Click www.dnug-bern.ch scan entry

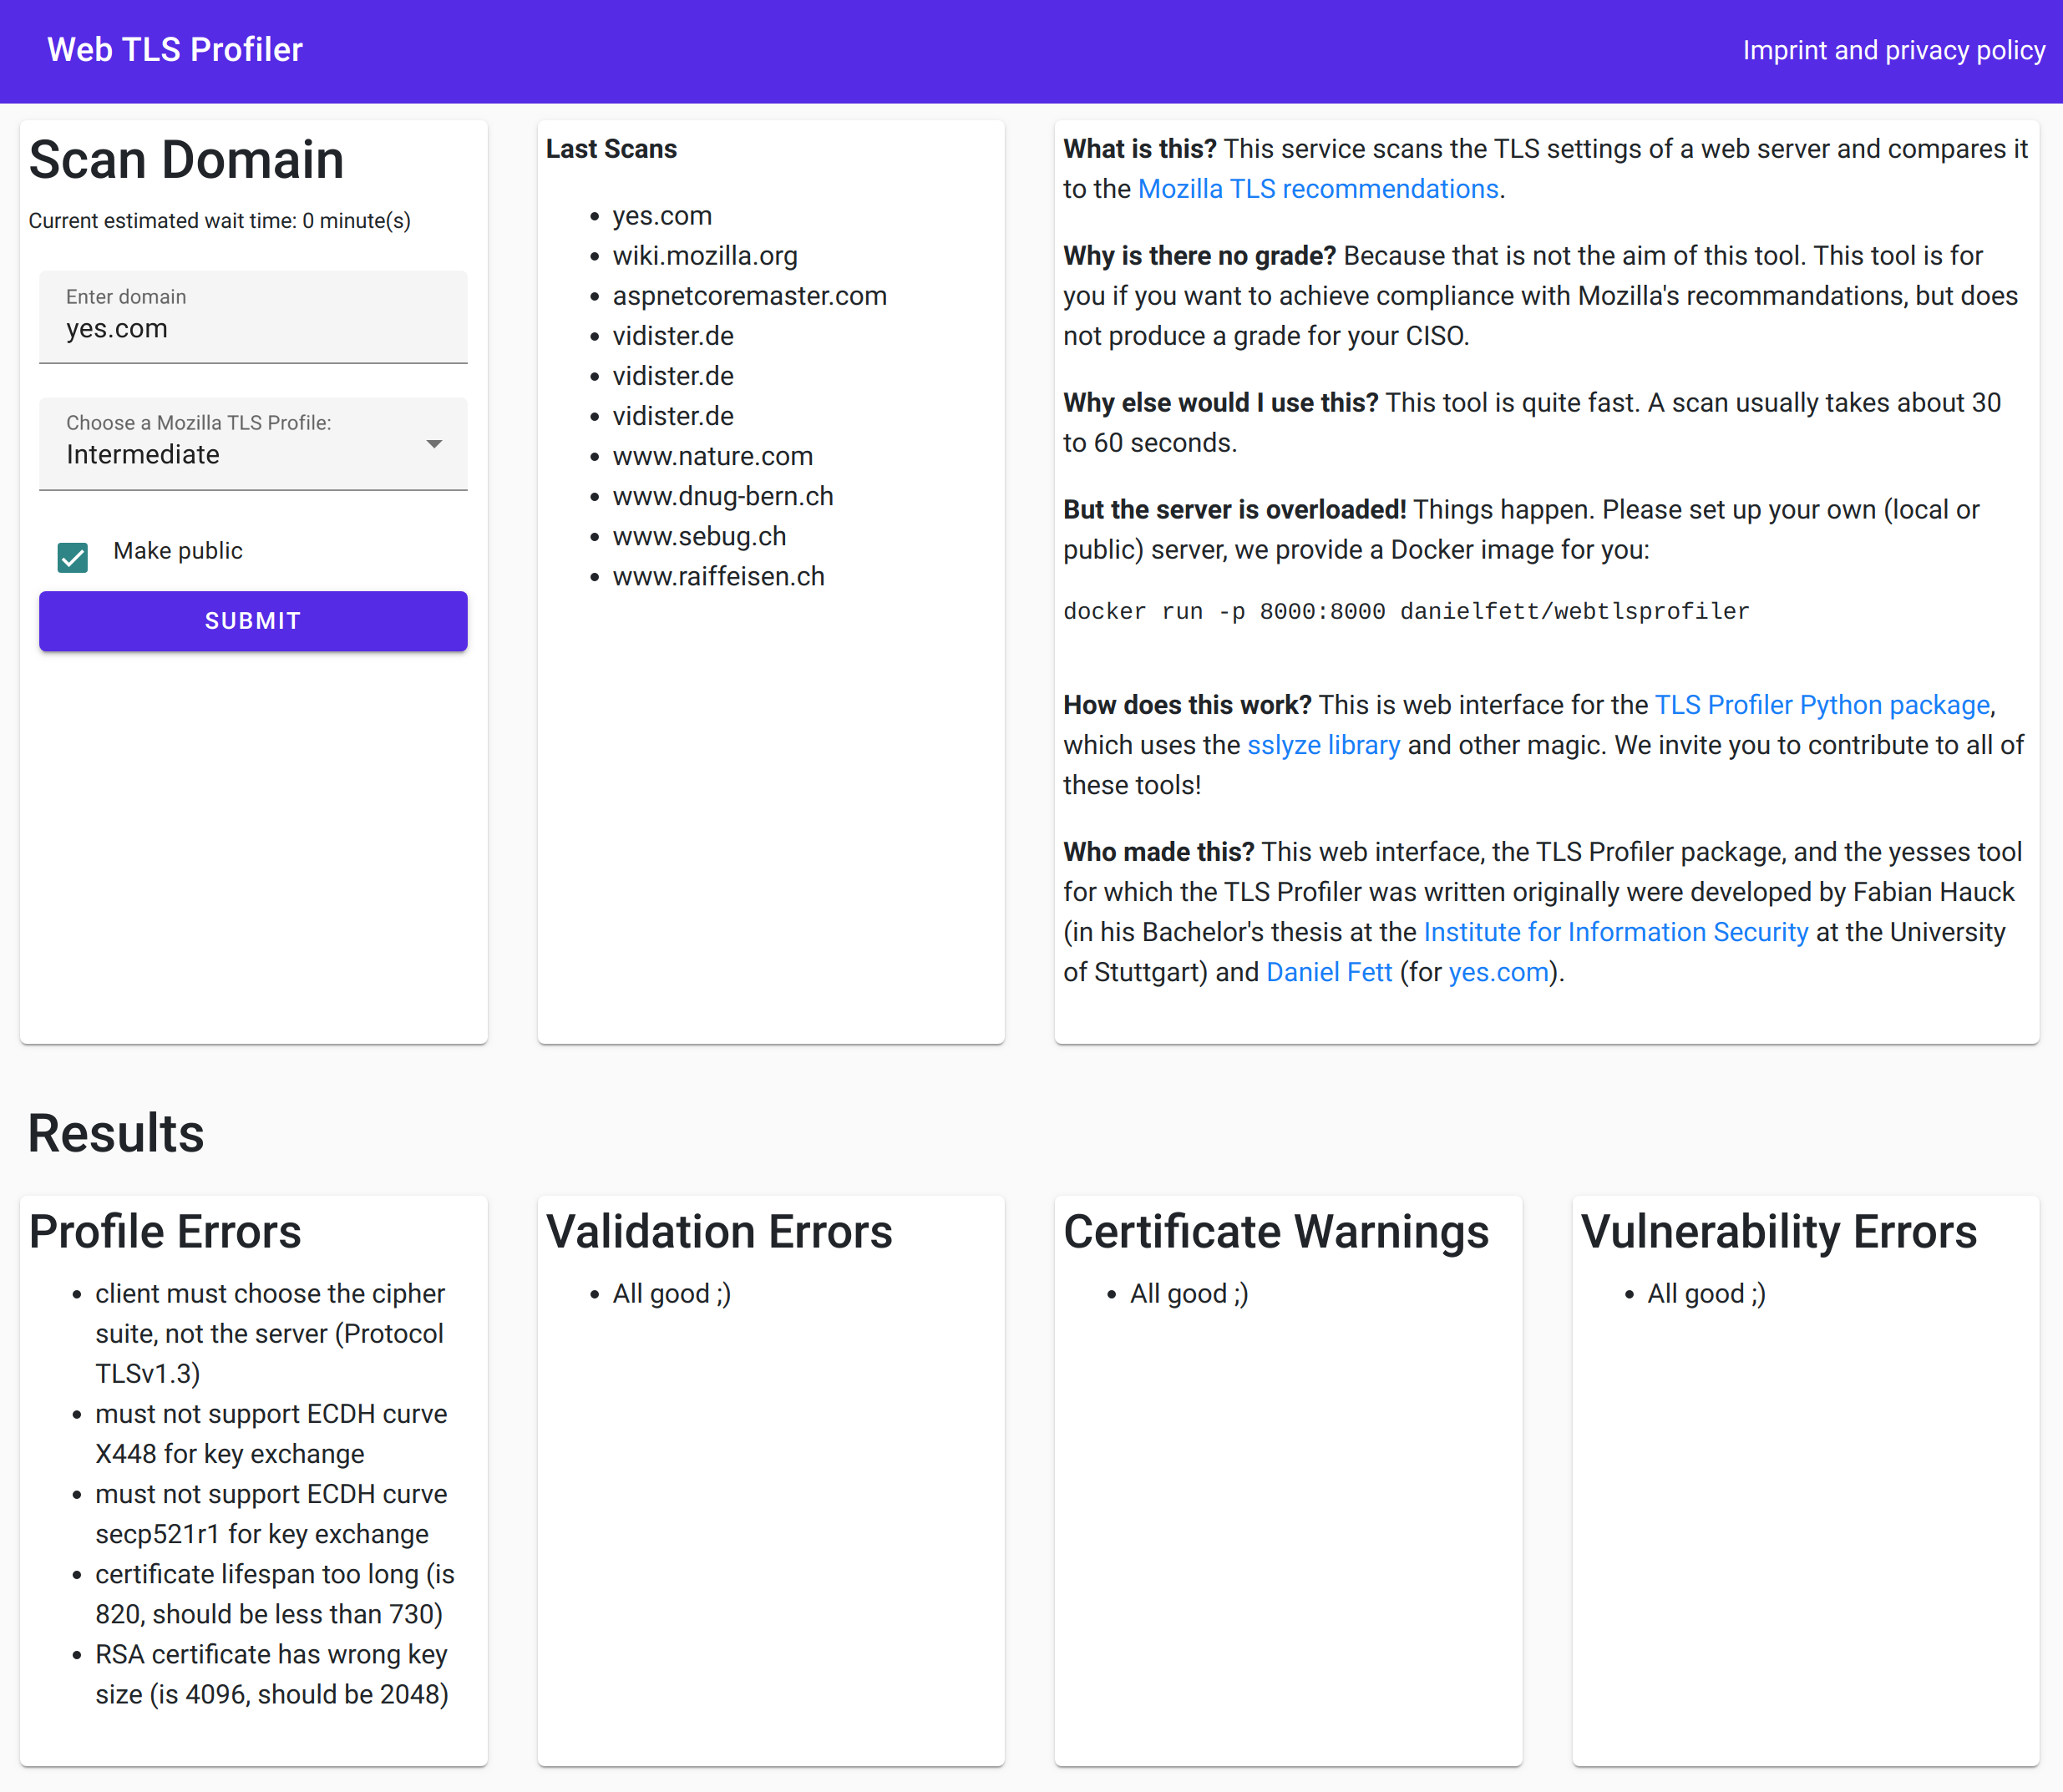722,496
